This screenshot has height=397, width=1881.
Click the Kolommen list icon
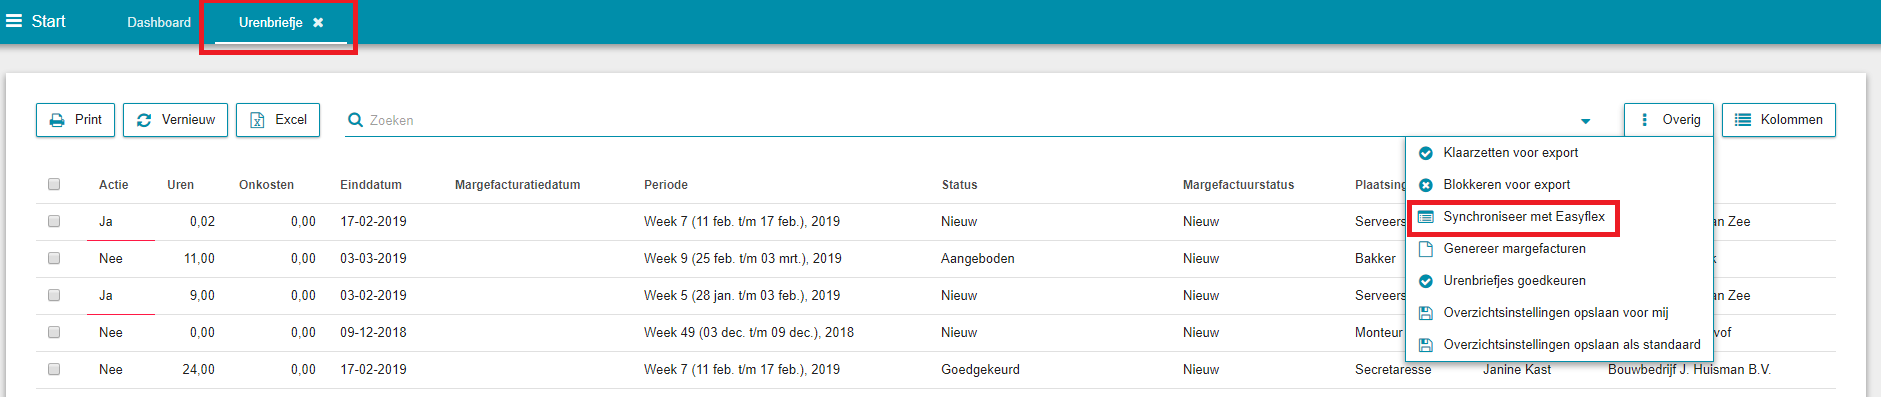coord(1743,120)
